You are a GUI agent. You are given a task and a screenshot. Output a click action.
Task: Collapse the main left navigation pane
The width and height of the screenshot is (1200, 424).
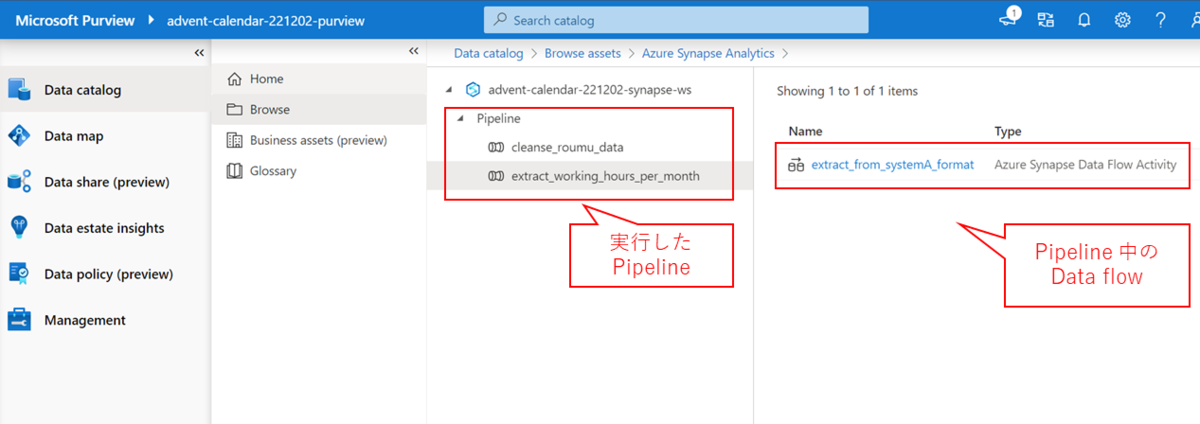(x=199, y=52)
